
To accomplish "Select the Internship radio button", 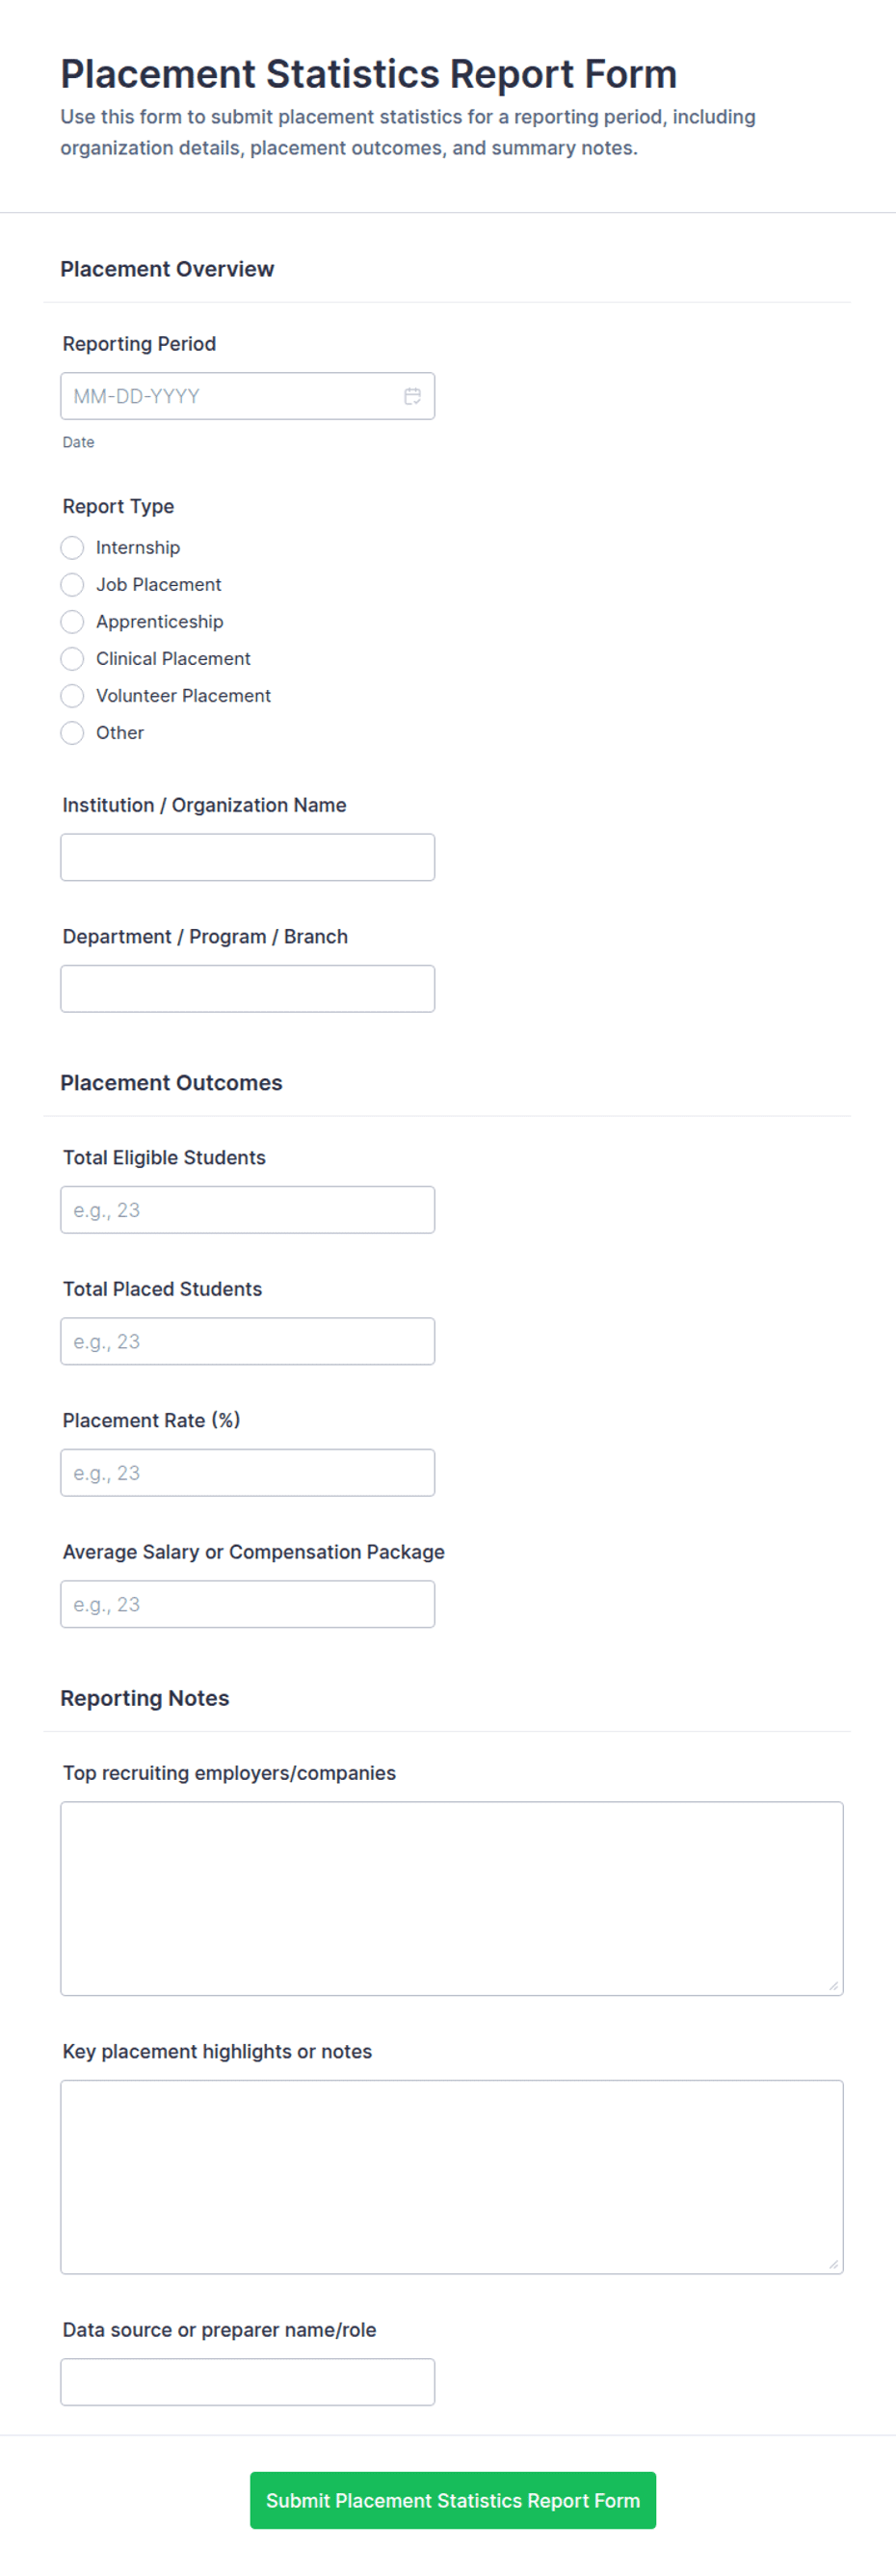I will (72, 547).
